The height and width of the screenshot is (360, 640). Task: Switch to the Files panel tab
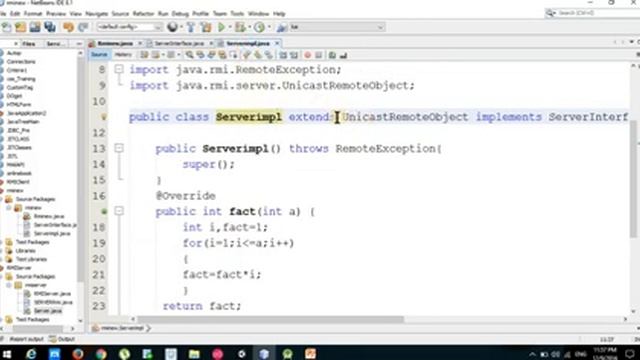[x=29, y=44]
